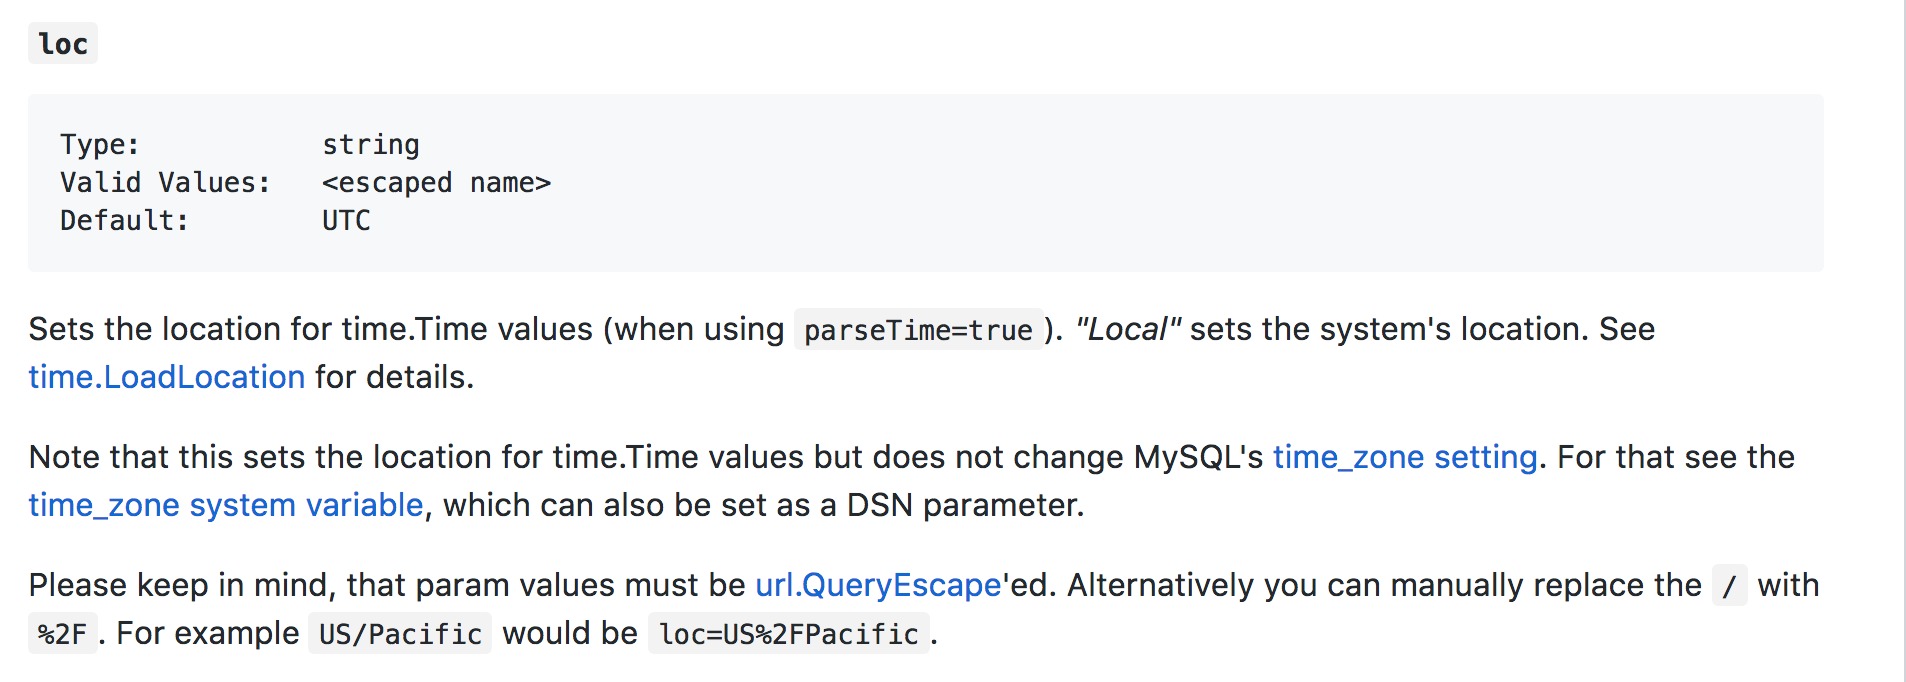
Task: Open the time.LoadLocation link
Action: point(166,377)
